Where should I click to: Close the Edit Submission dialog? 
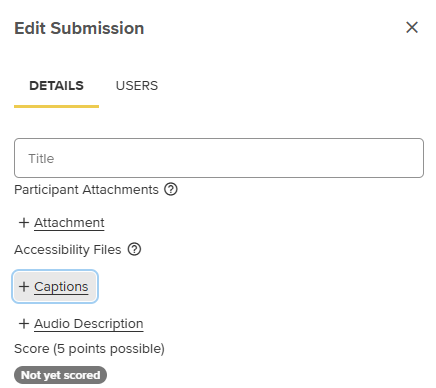(412, 27)
